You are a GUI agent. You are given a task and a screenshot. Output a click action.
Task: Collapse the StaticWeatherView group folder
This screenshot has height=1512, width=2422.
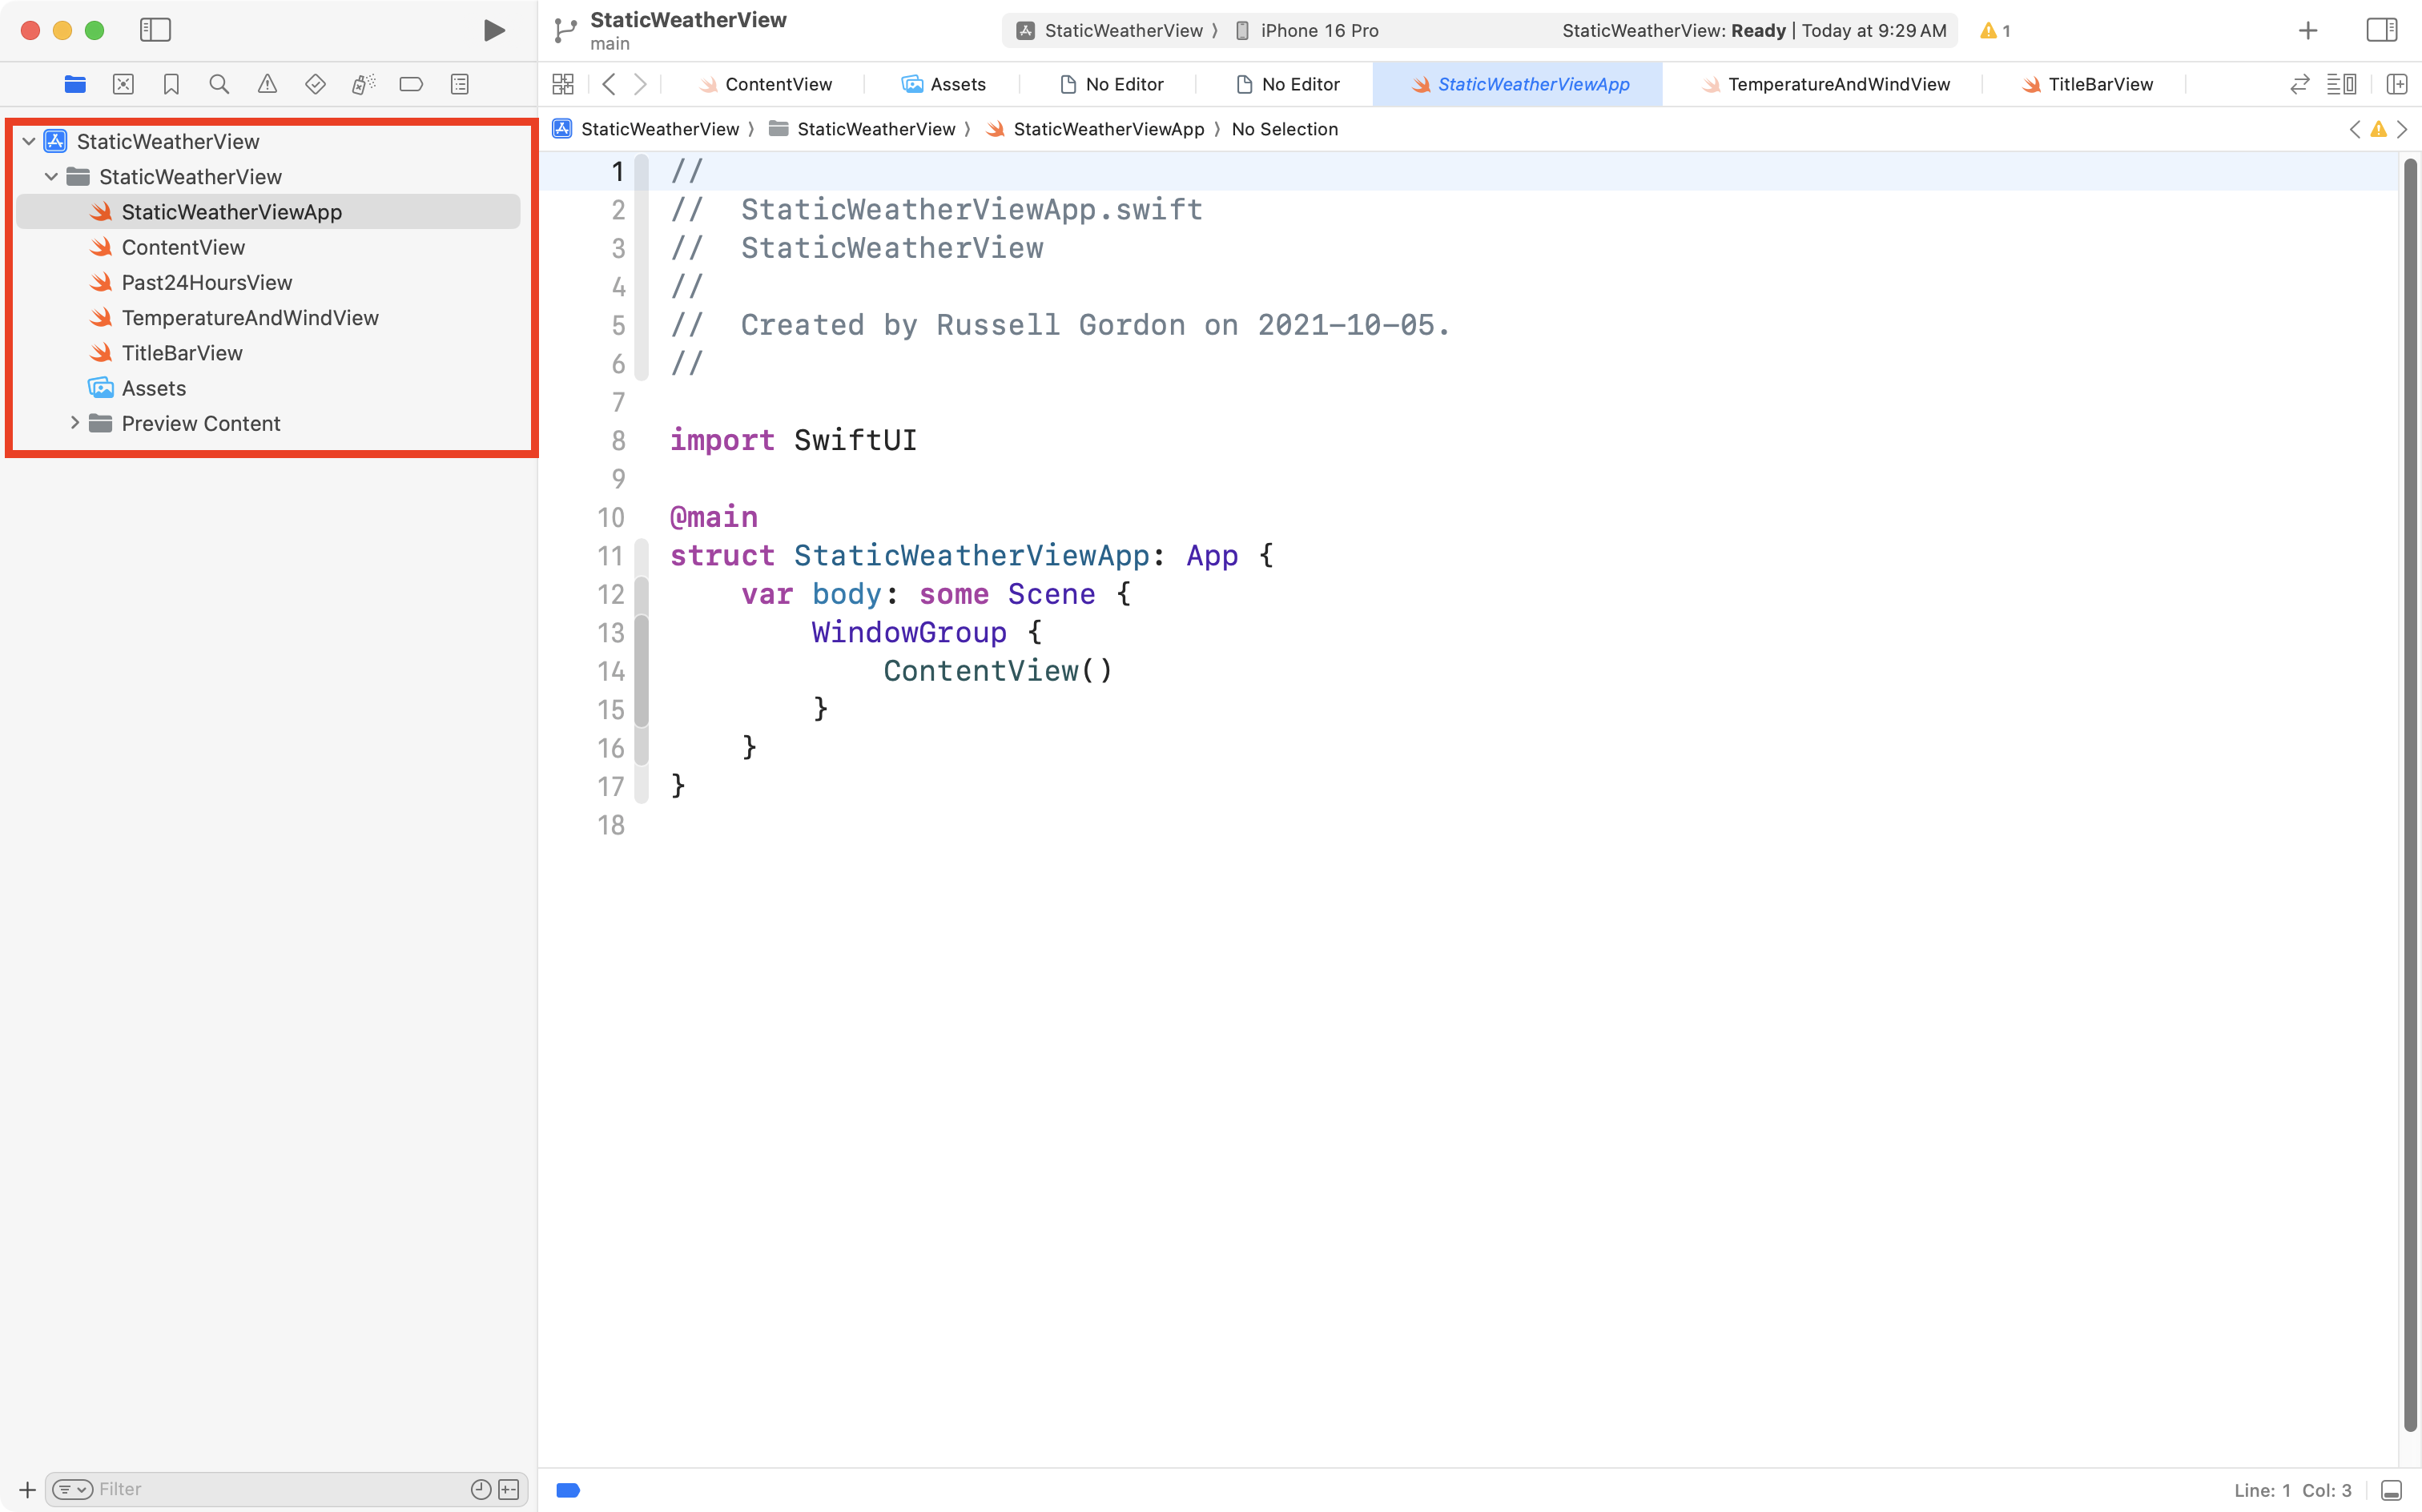click(51, 177)
